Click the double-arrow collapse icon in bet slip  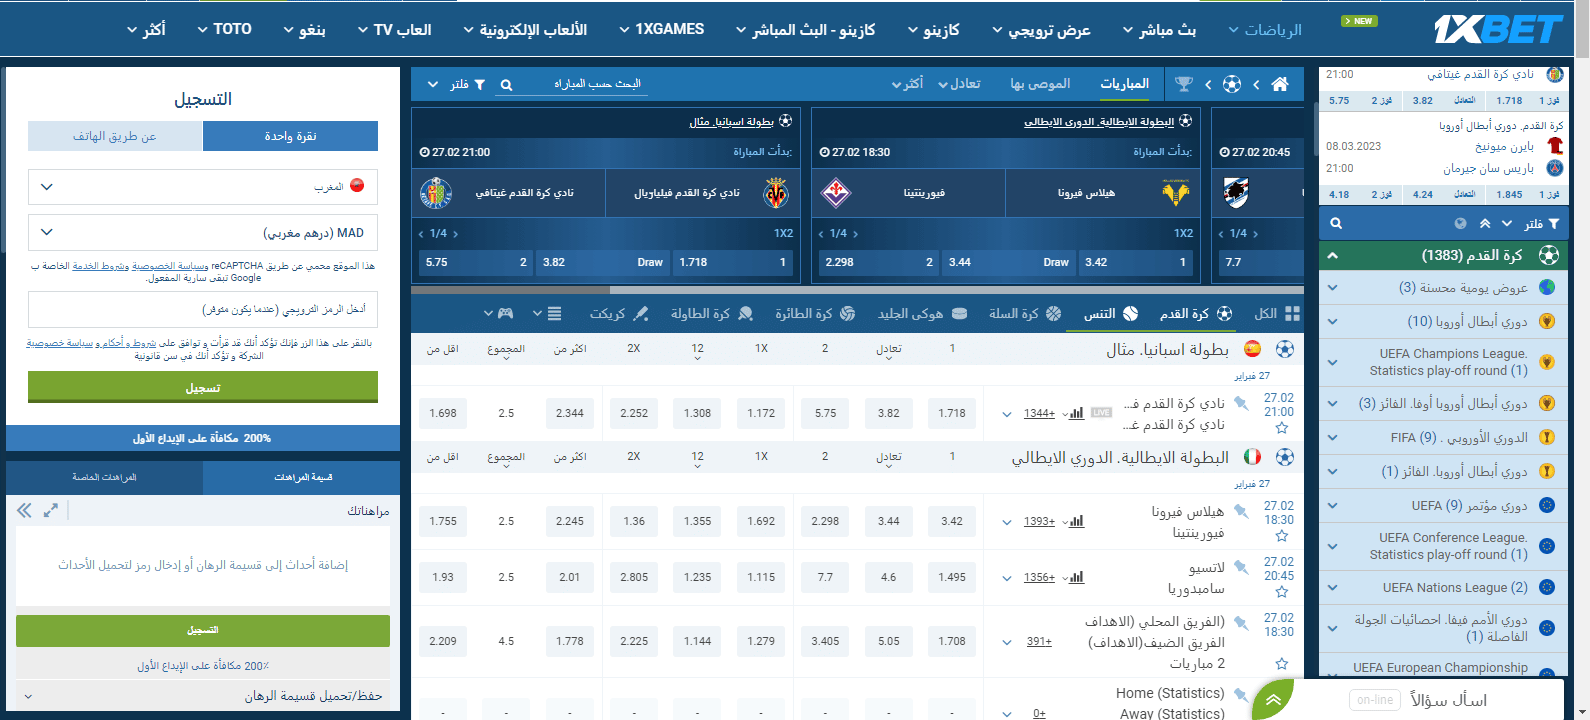click(x=24, y=510)
